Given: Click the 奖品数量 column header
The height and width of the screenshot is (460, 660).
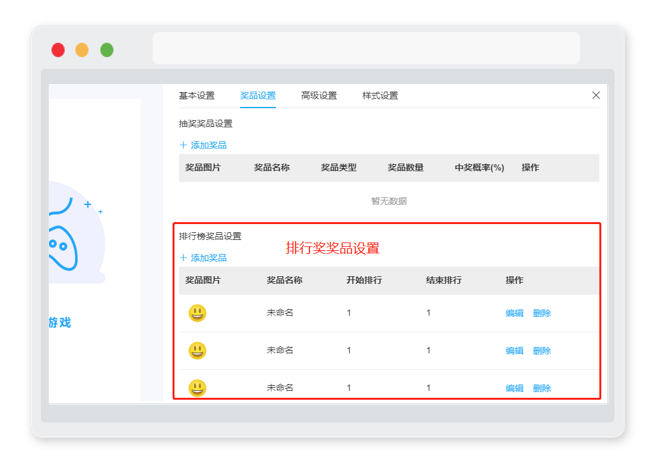Looking at the screenshot, I should pyautogui.click(x=405, y=168).
